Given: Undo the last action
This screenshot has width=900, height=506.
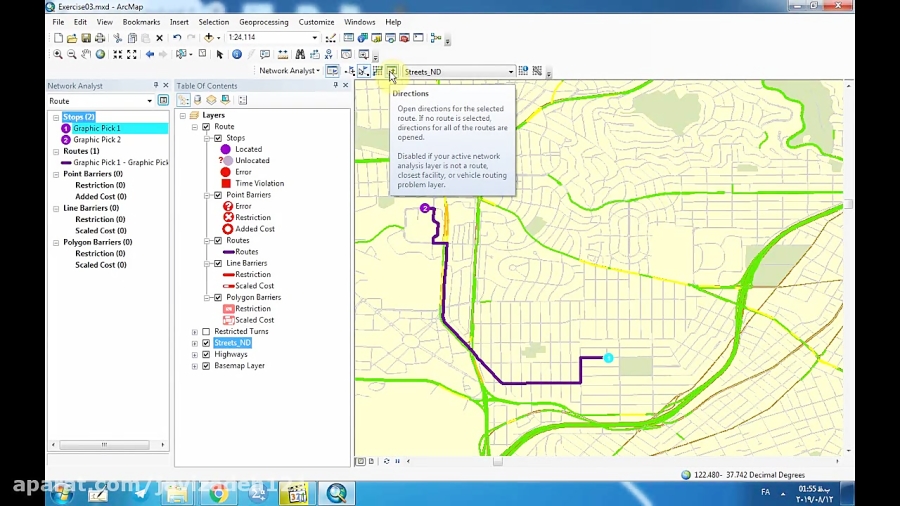Looking at the screenshot, I should [177, 38].
